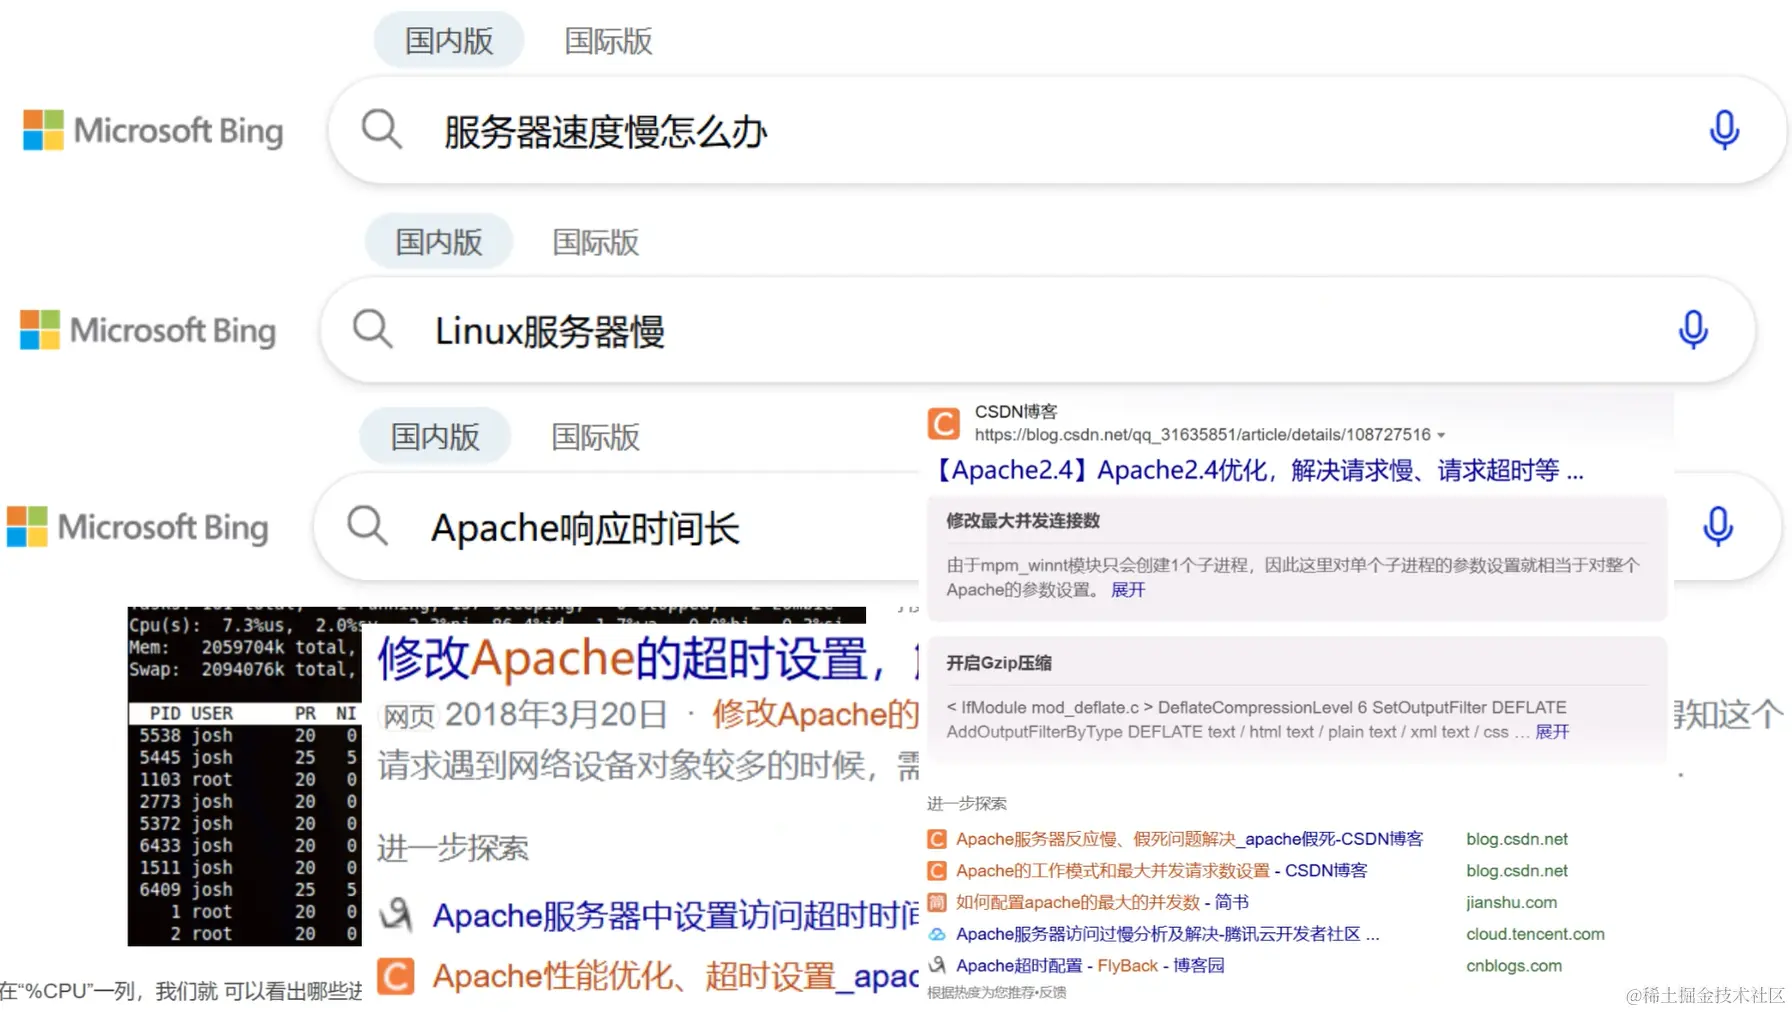The height and width of the screenshot is (1012, 1792).
Task: Expand 展开 in the 开启Gzip压缩 section
Action: (1552, 731)
